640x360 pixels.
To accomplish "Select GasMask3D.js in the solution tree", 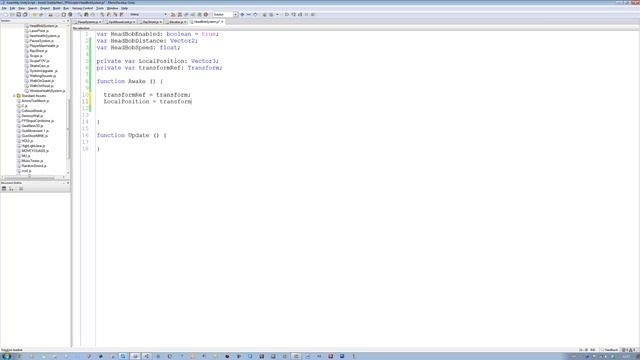I will 32,126.
